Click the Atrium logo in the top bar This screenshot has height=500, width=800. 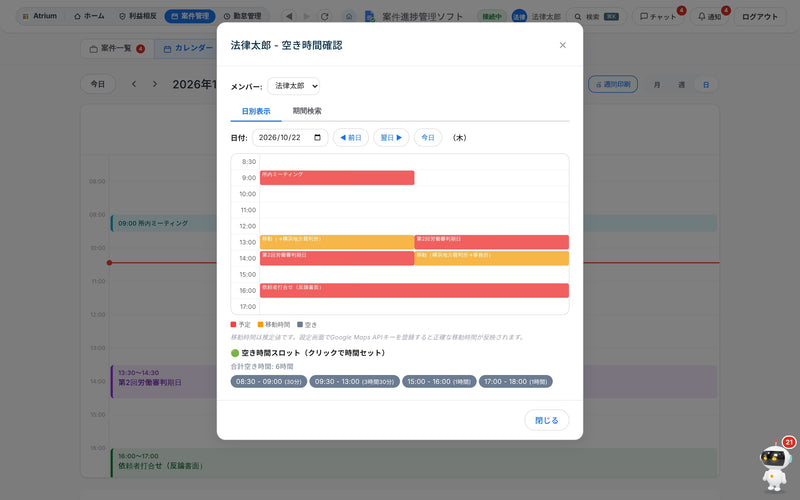pos(40,16)
